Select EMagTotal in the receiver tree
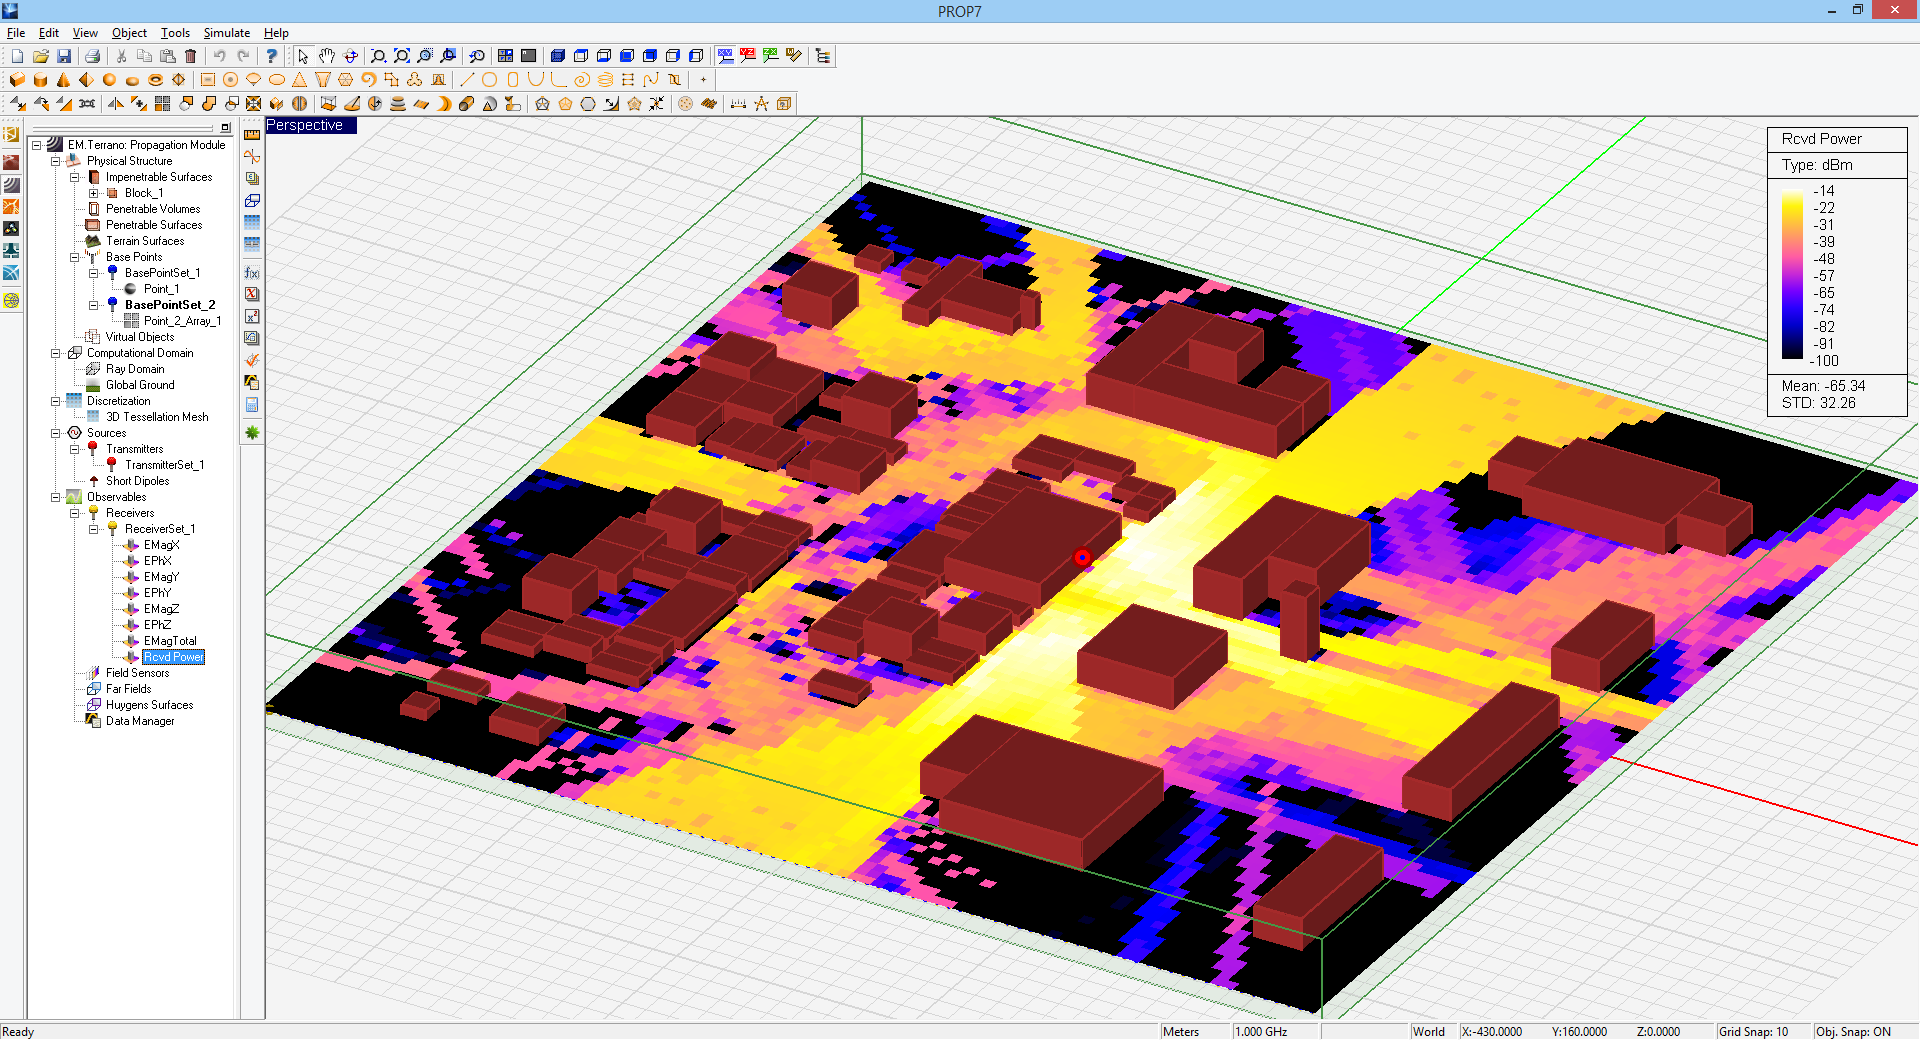This screenshot has height=1040, width=1920. coord(170,641)
